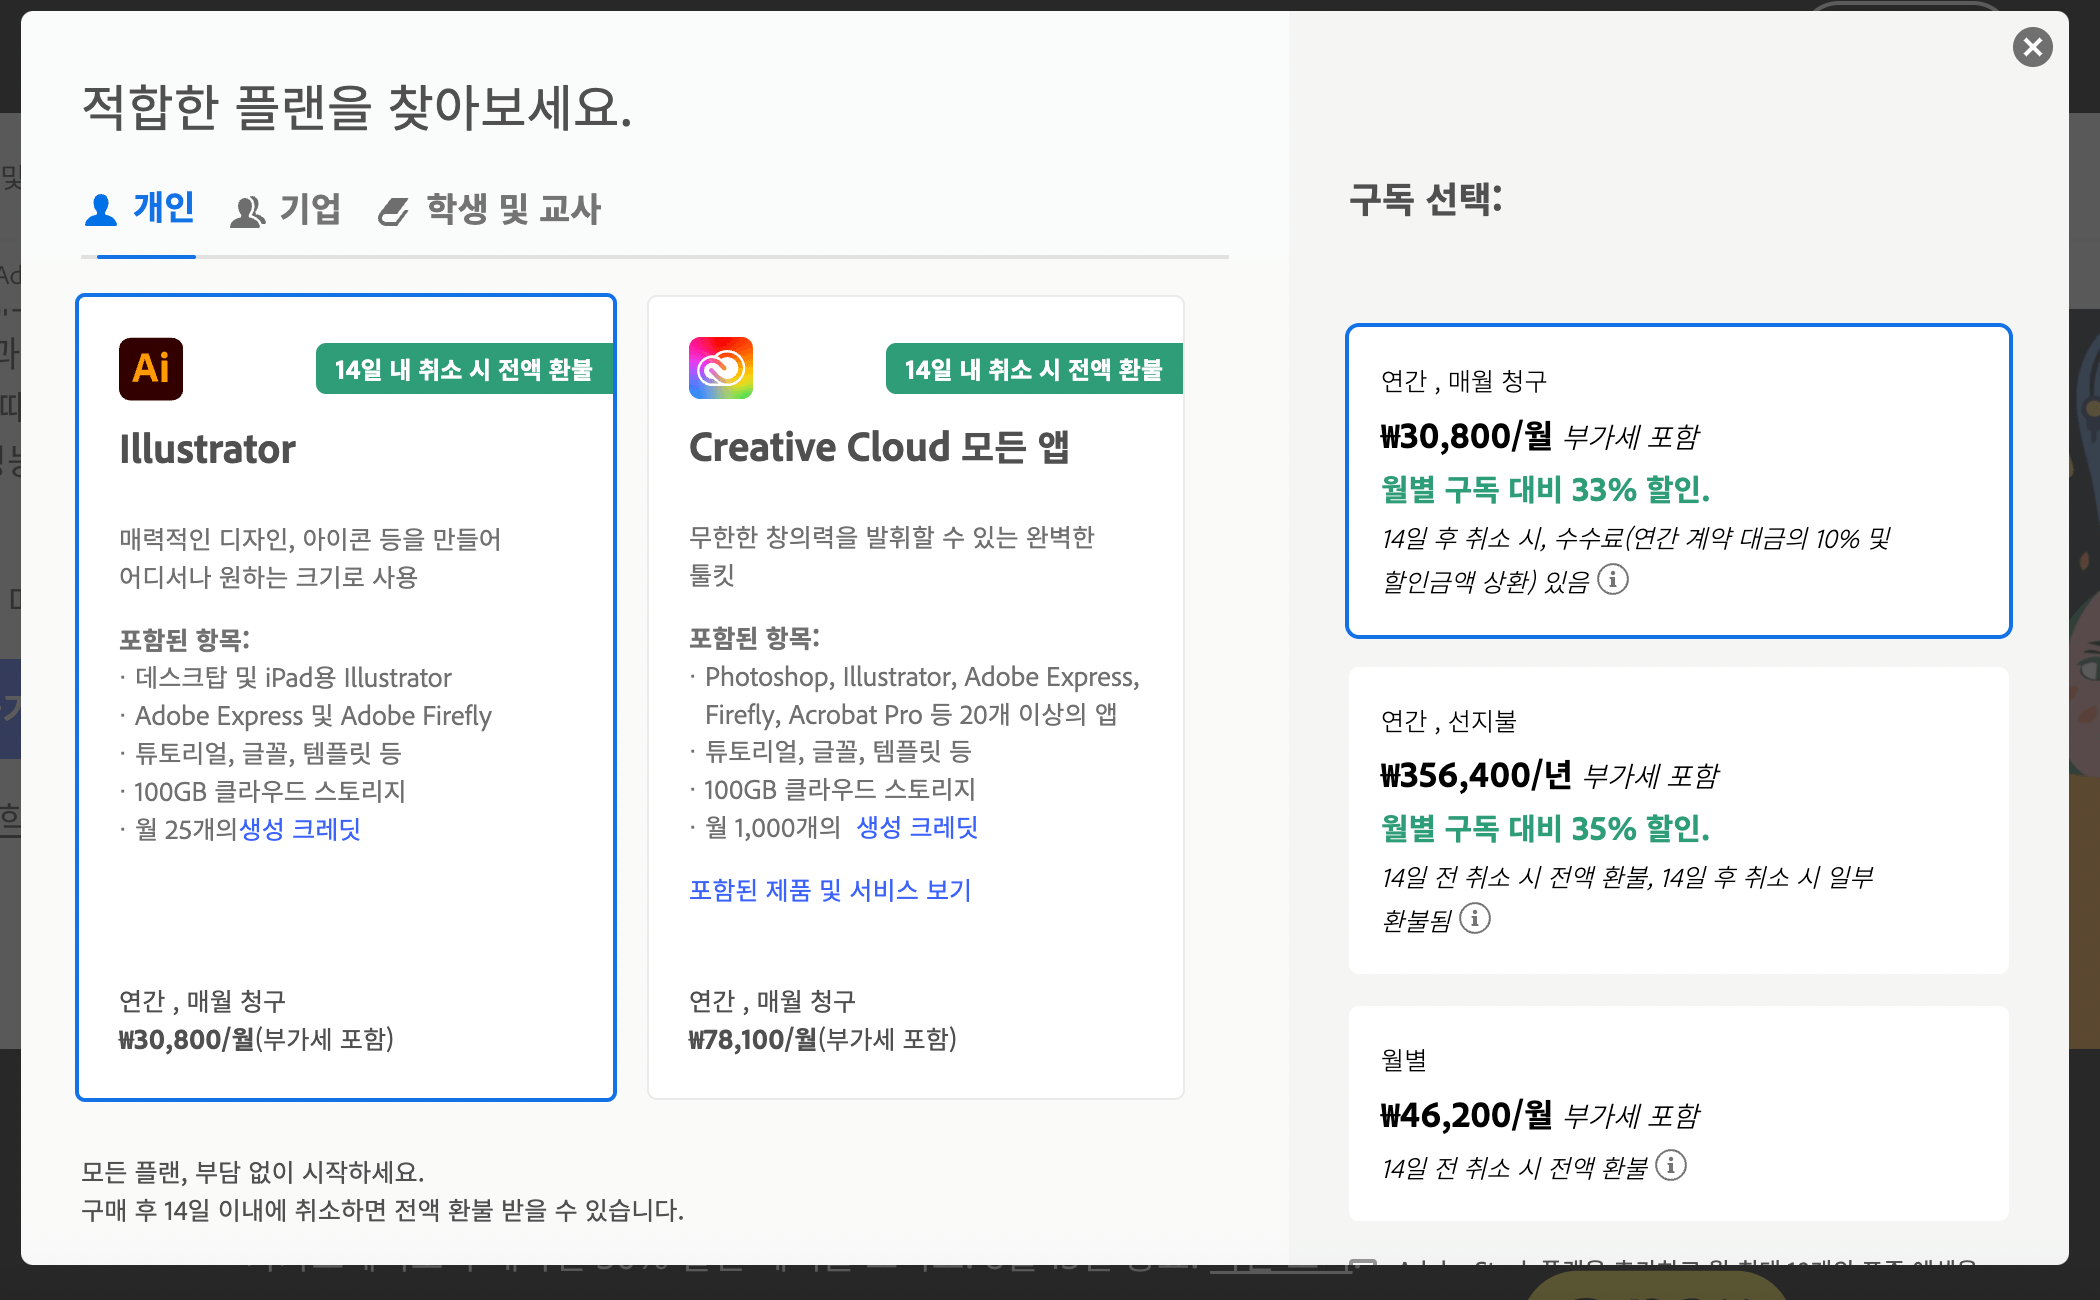The height and width of the screenshot is (1300, 2100).
Task: Click info icon on annual monthly-billed cancellation note
Action: point(1612,579)
